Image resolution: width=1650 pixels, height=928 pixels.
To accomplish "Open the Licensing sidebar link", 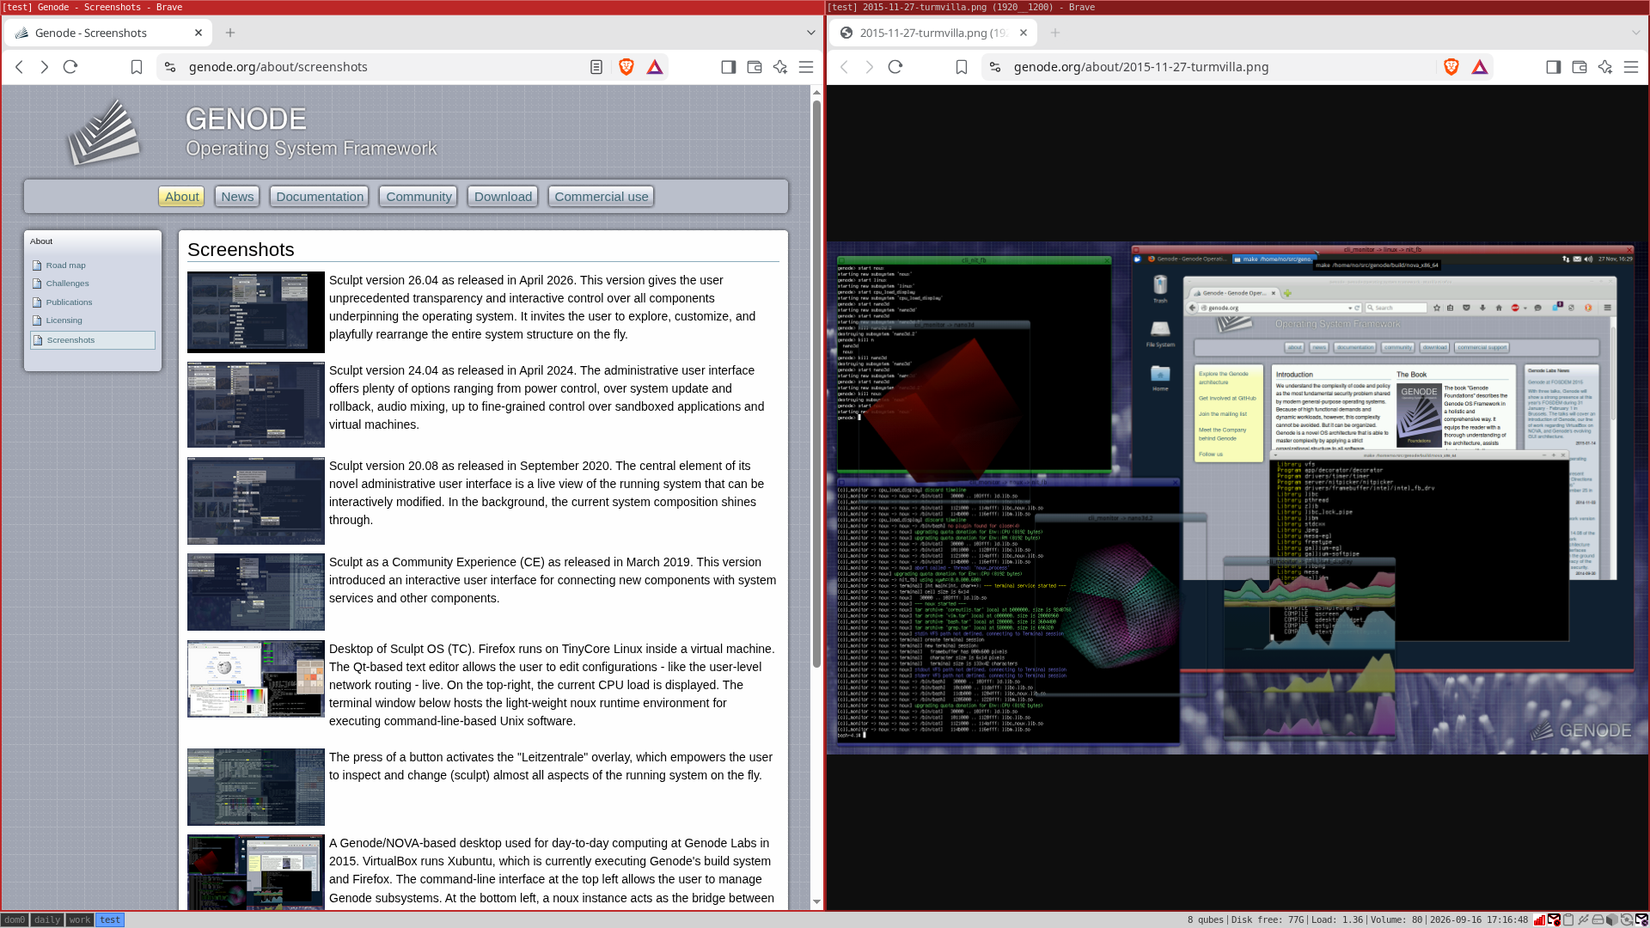I will 64,320.
